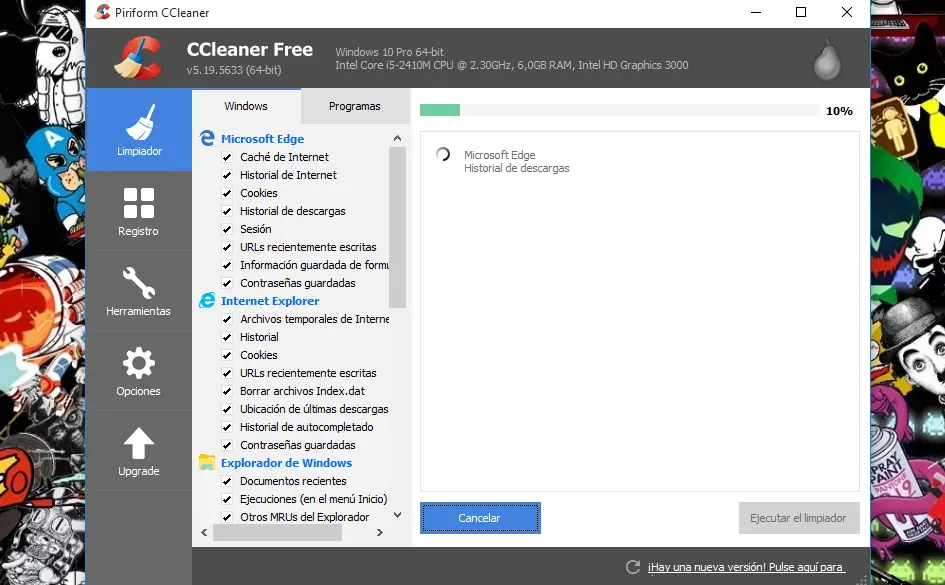
Task: Click the right arrow of the horizontal scrollbar
Action: pyautogui.click(x=380, y=532)
